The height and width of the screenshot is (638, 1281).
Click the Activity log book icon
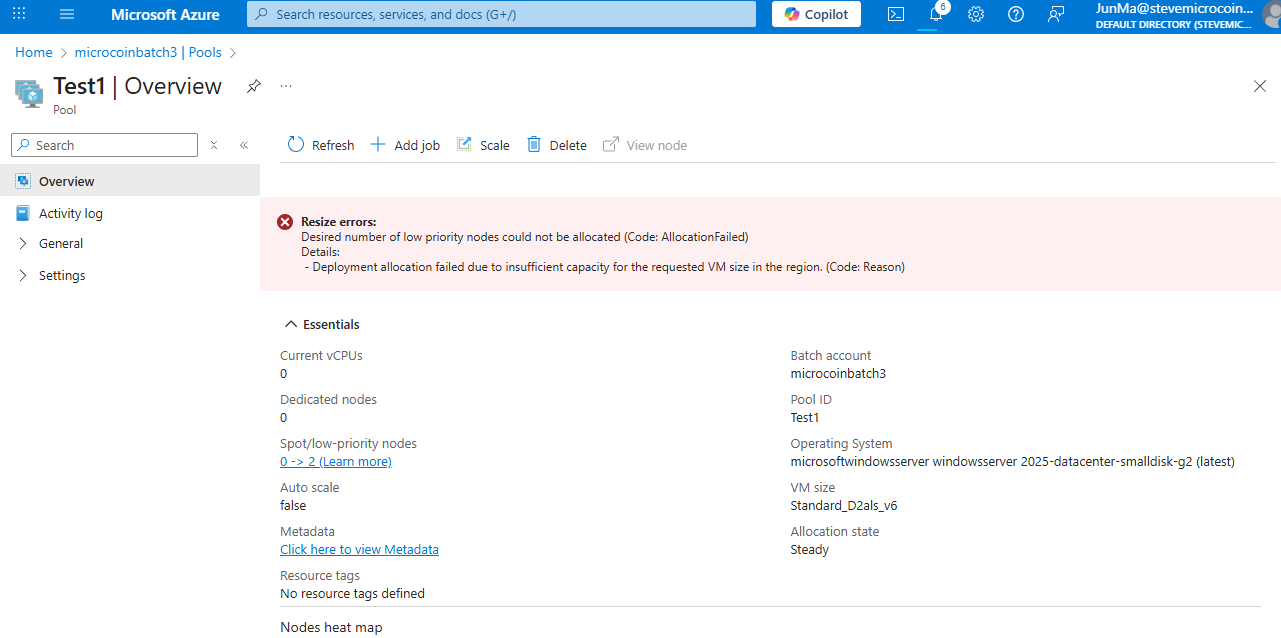click(x=23, y=213)
